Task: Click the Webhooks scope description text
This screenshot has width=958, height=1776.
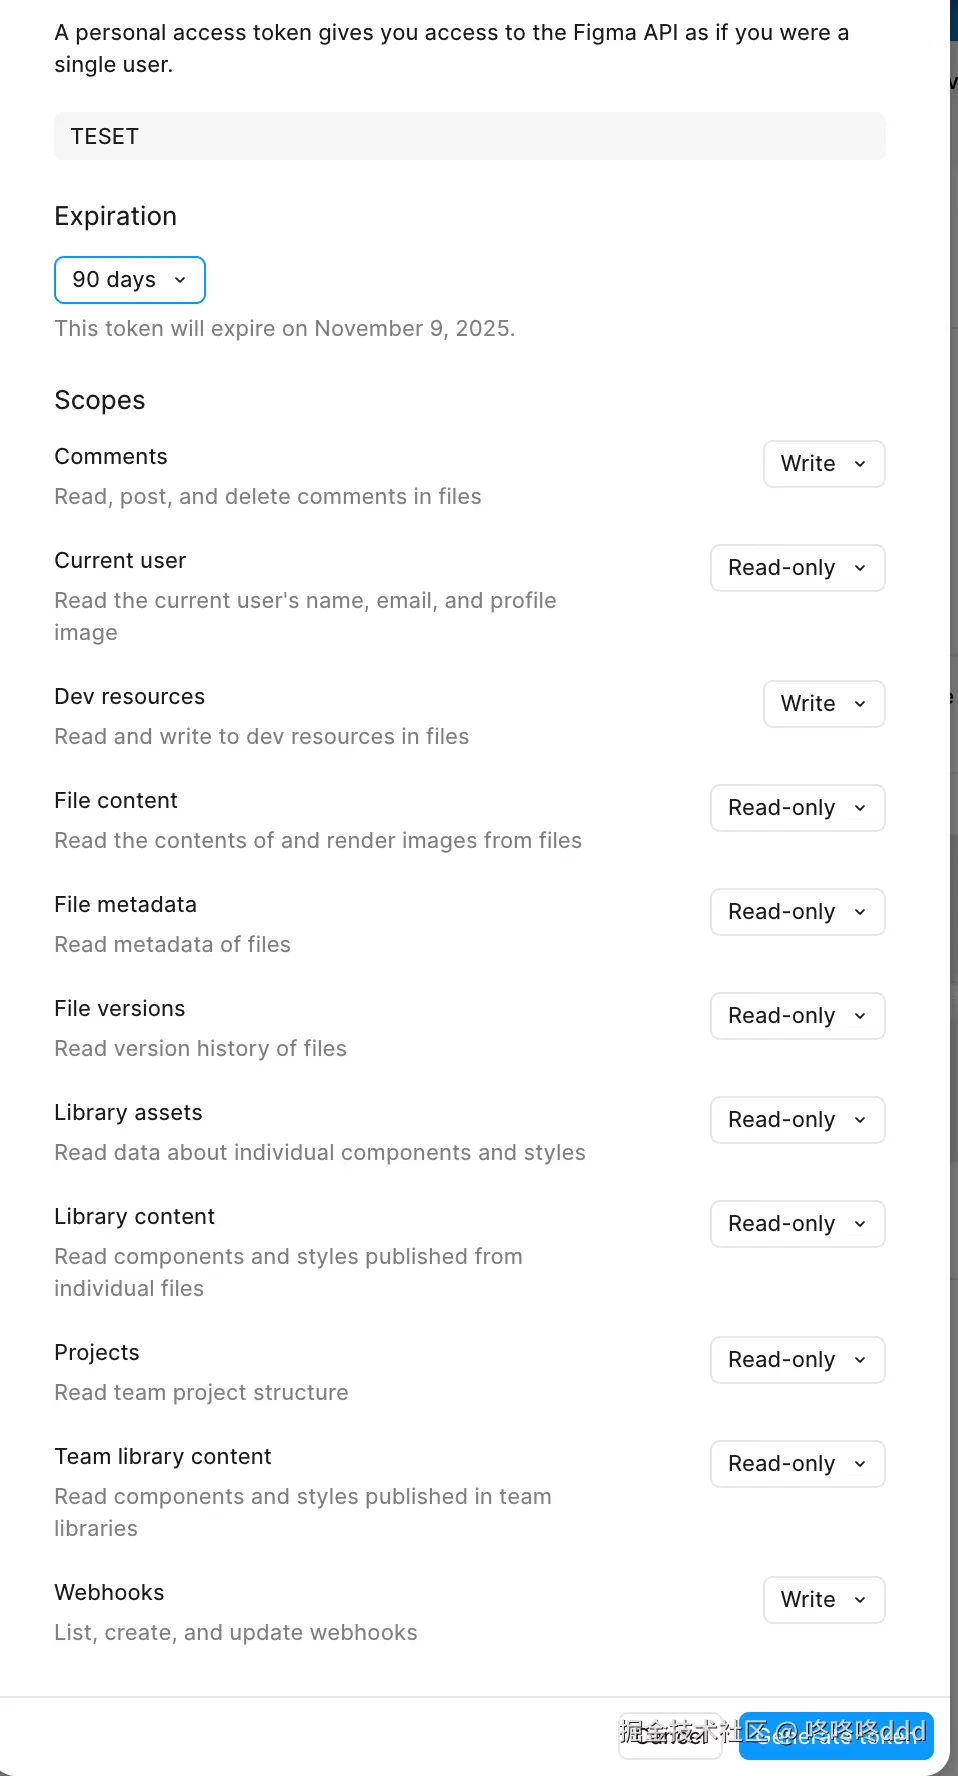Action: coord(236,1633)
